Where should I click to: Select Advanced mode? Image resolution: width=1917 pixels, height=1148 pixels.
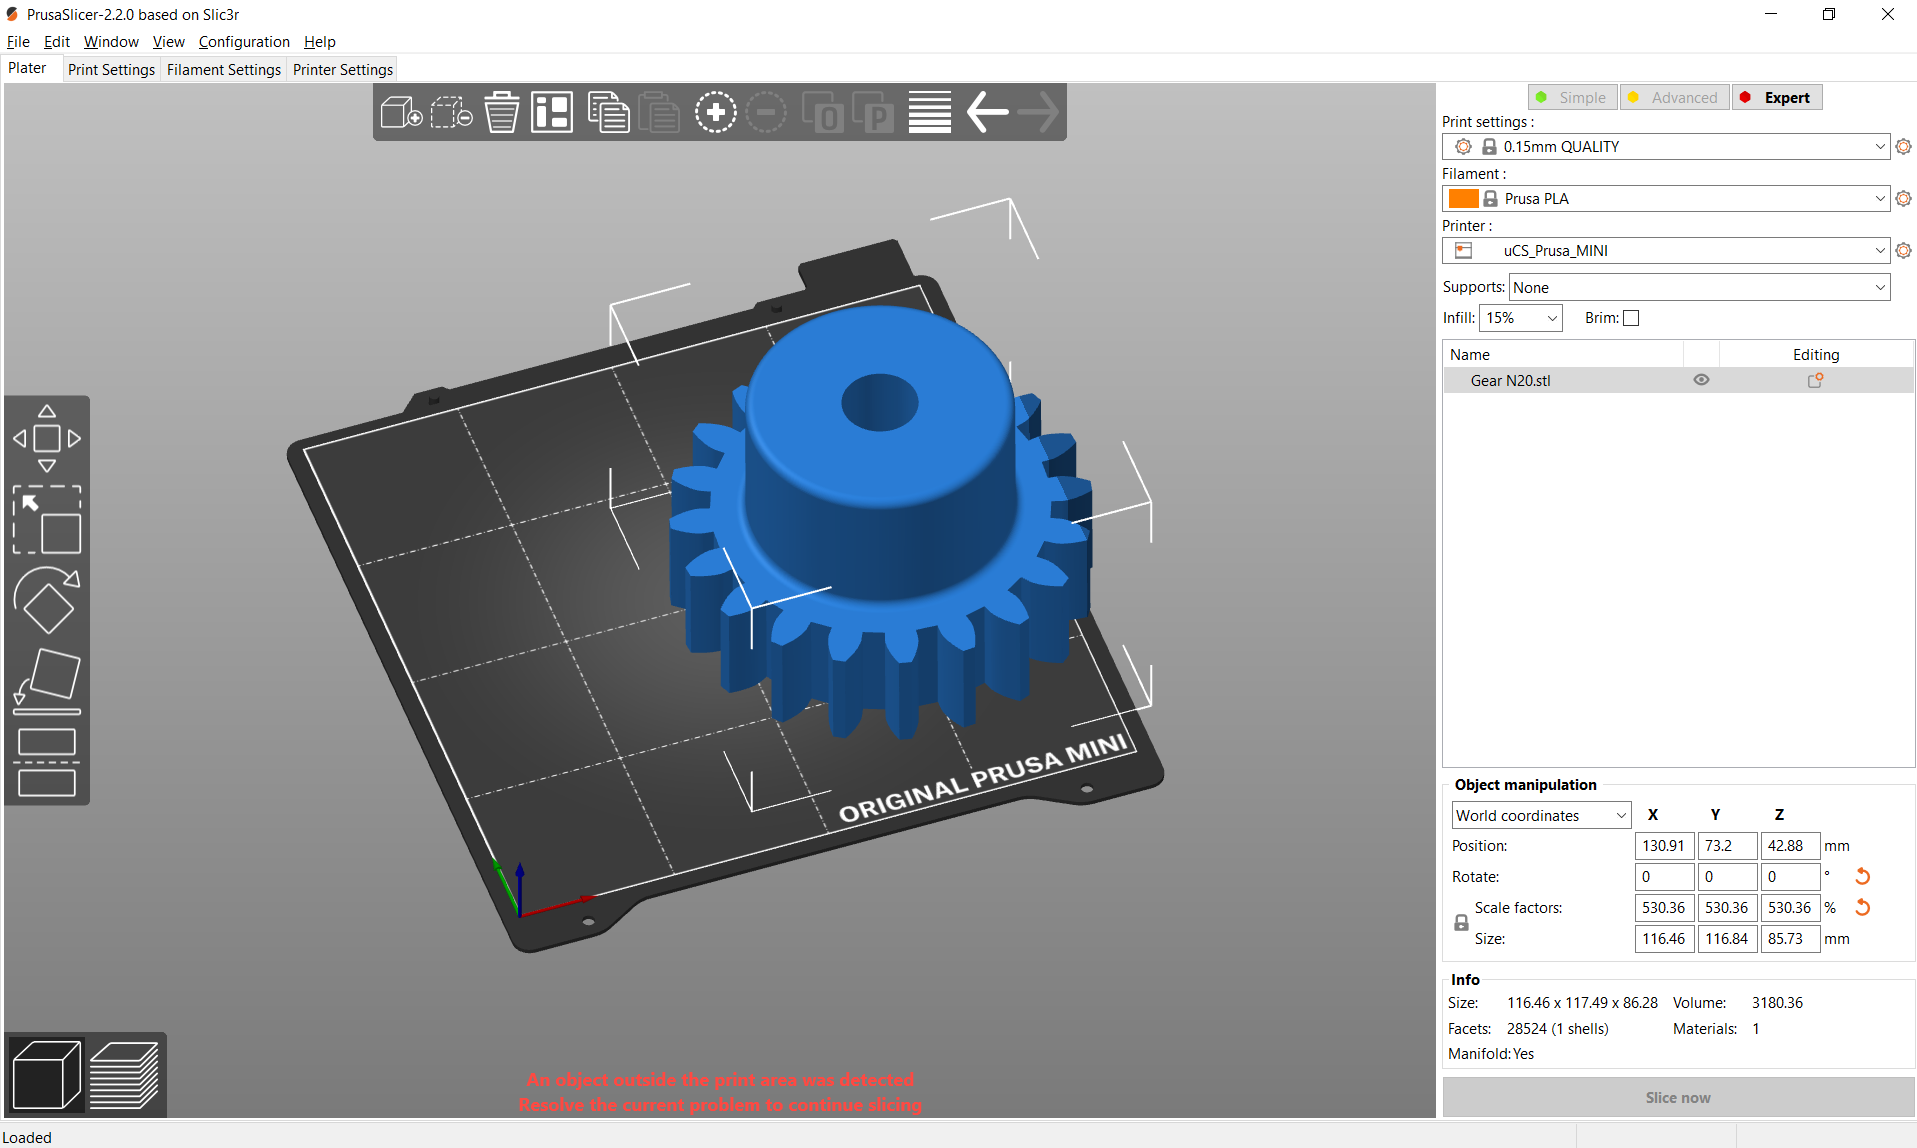pos(1675,97)
